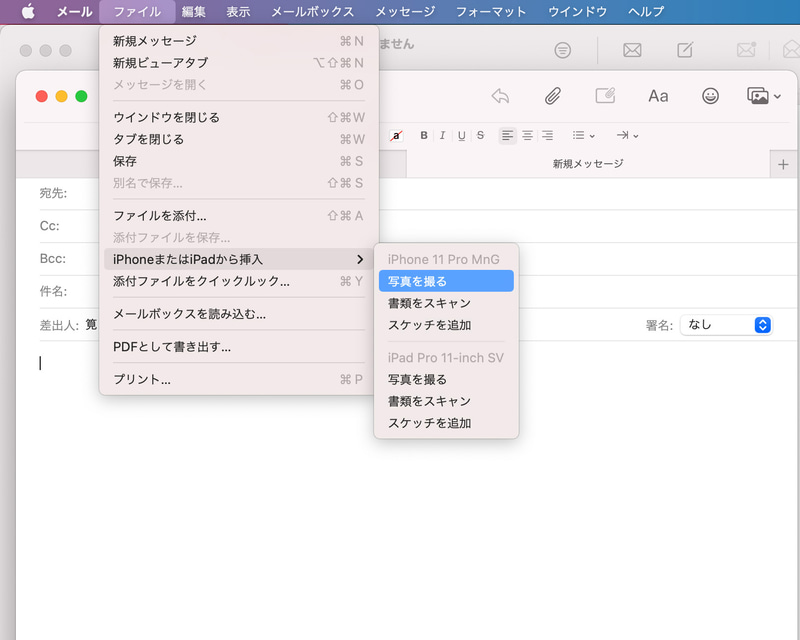Click the red close button of compose window
This screenshot has height=640, width=800.
(42, 96)
